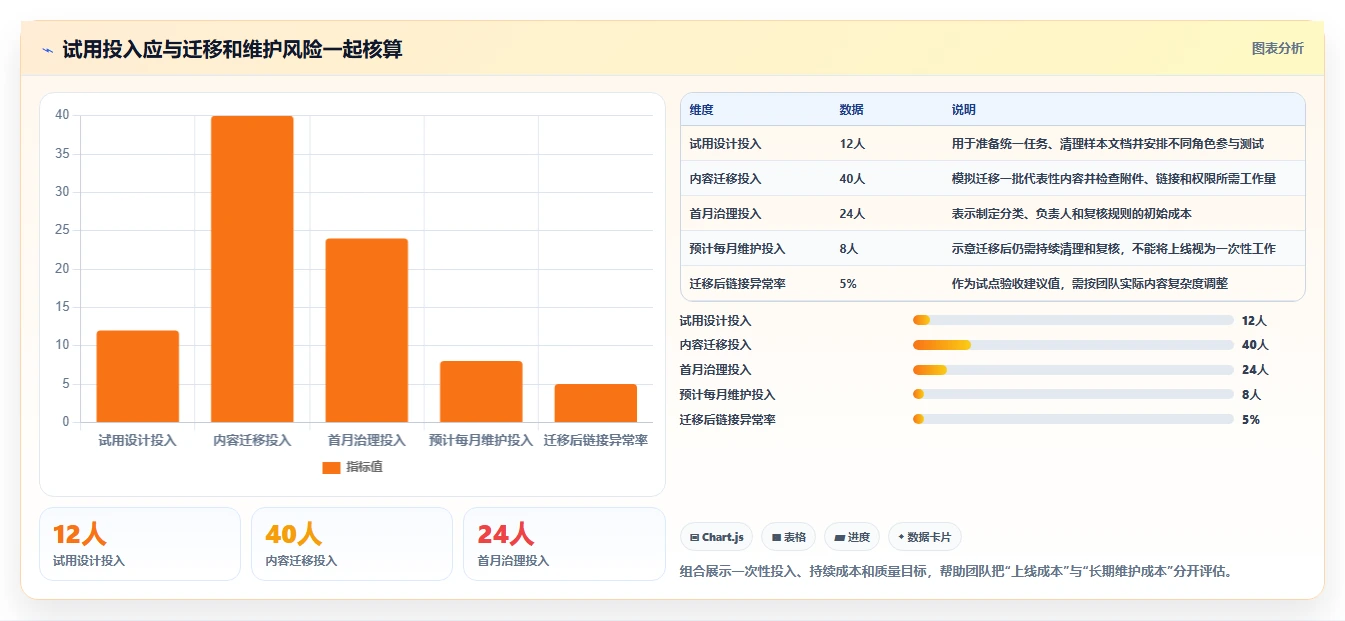
Task: Toggle the 指标值 legend swatch
Action: (x=331, y=467)
